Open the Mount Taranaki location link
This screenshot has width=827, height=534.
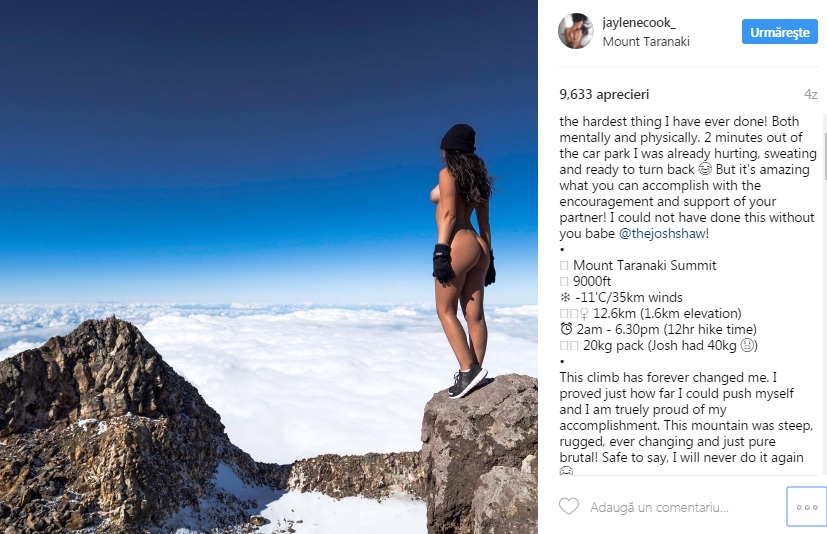(x=646, y=42)
